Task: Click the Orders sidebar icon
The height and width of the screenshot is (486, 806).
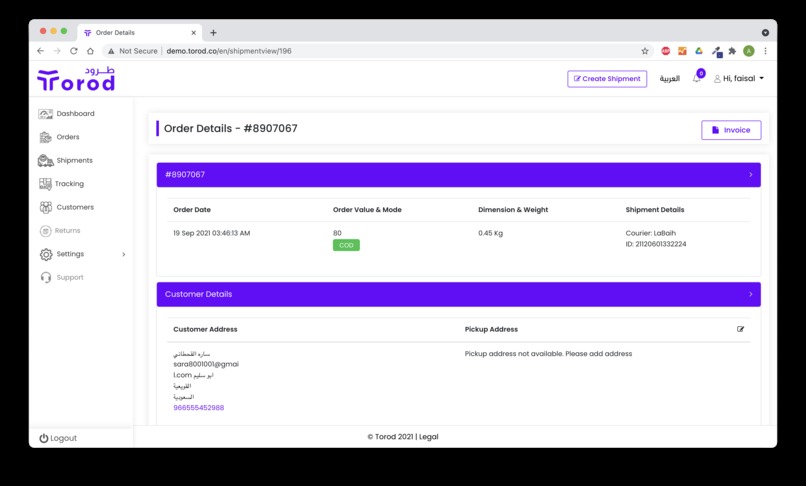Action: [x=45, y=137]
